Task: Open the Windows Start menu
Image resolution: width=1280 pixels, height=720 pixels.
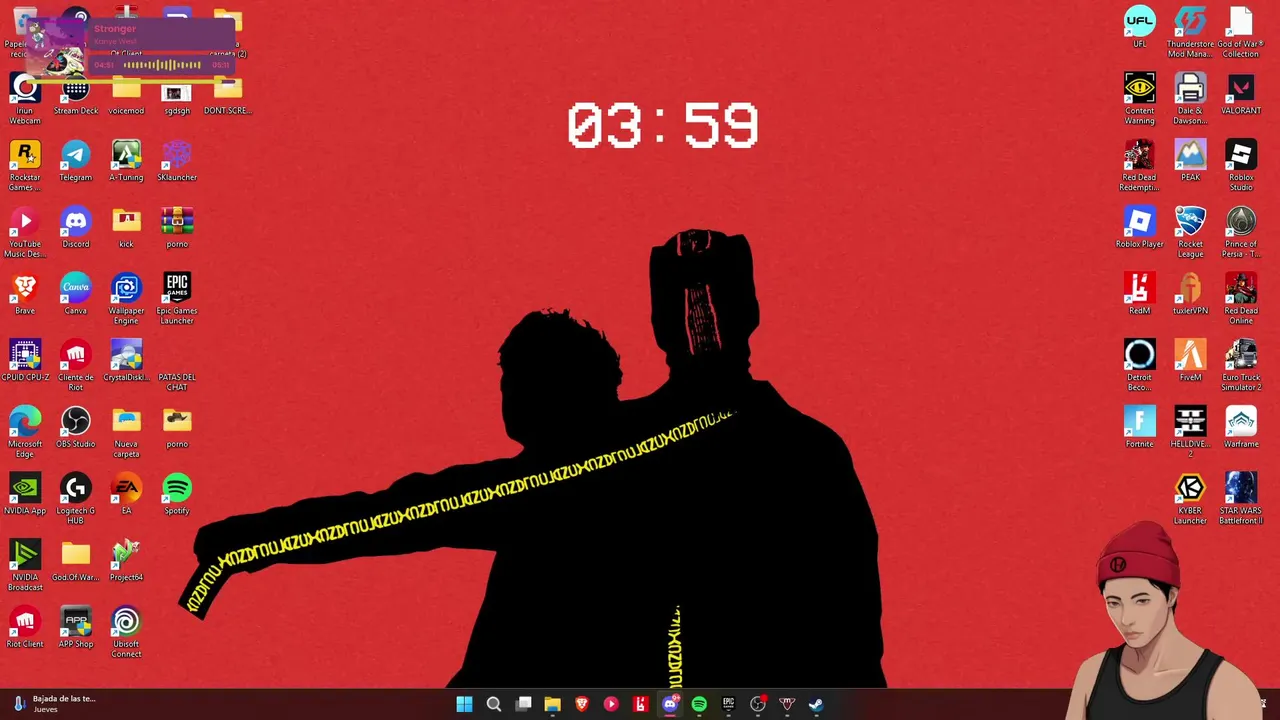Action: click(464, 704)
